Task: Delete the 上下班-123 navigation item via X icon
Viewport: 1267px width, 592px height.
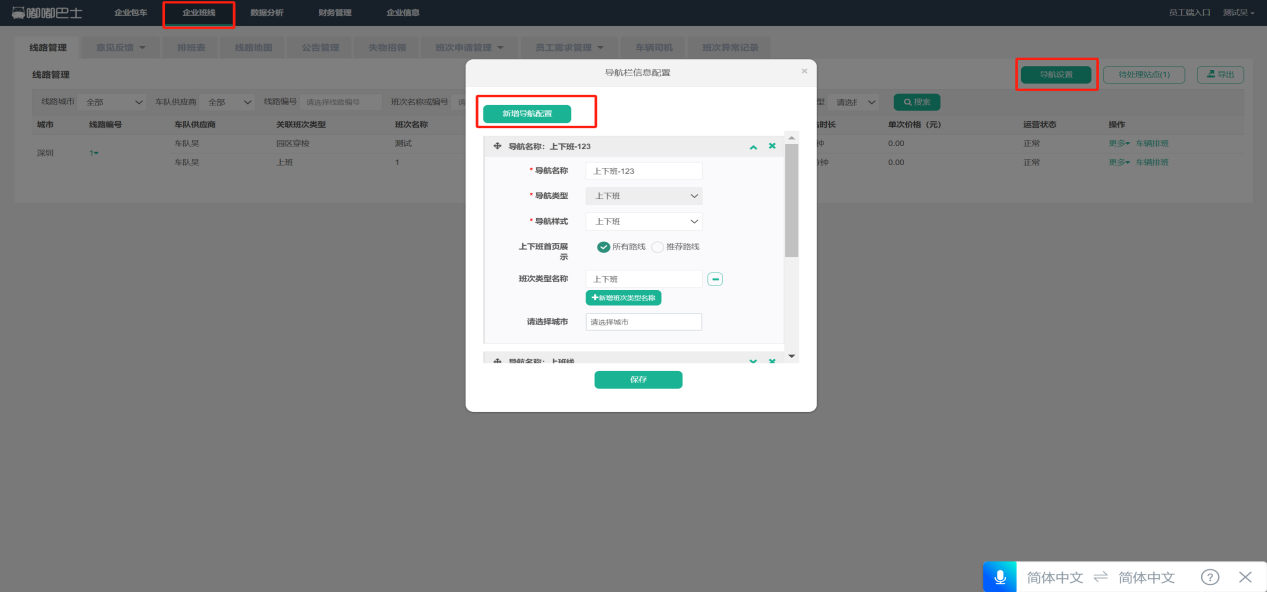Action: pos(772,146)
